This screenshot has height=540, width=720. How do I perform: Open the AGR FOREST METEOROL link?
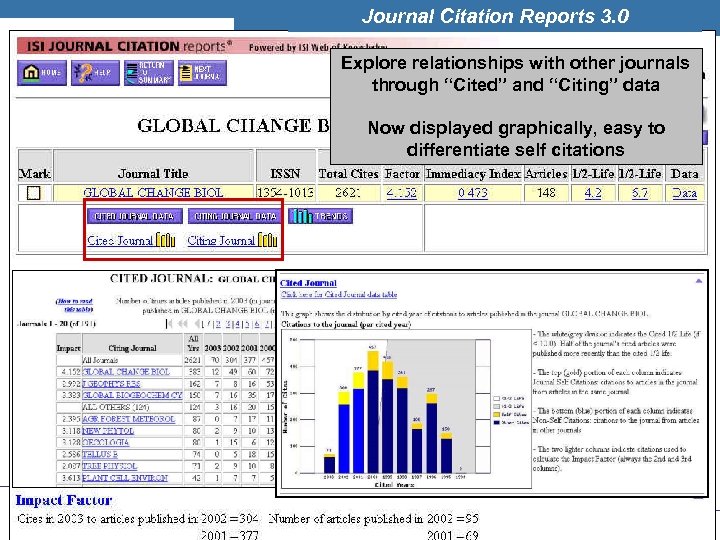(129, 419)
